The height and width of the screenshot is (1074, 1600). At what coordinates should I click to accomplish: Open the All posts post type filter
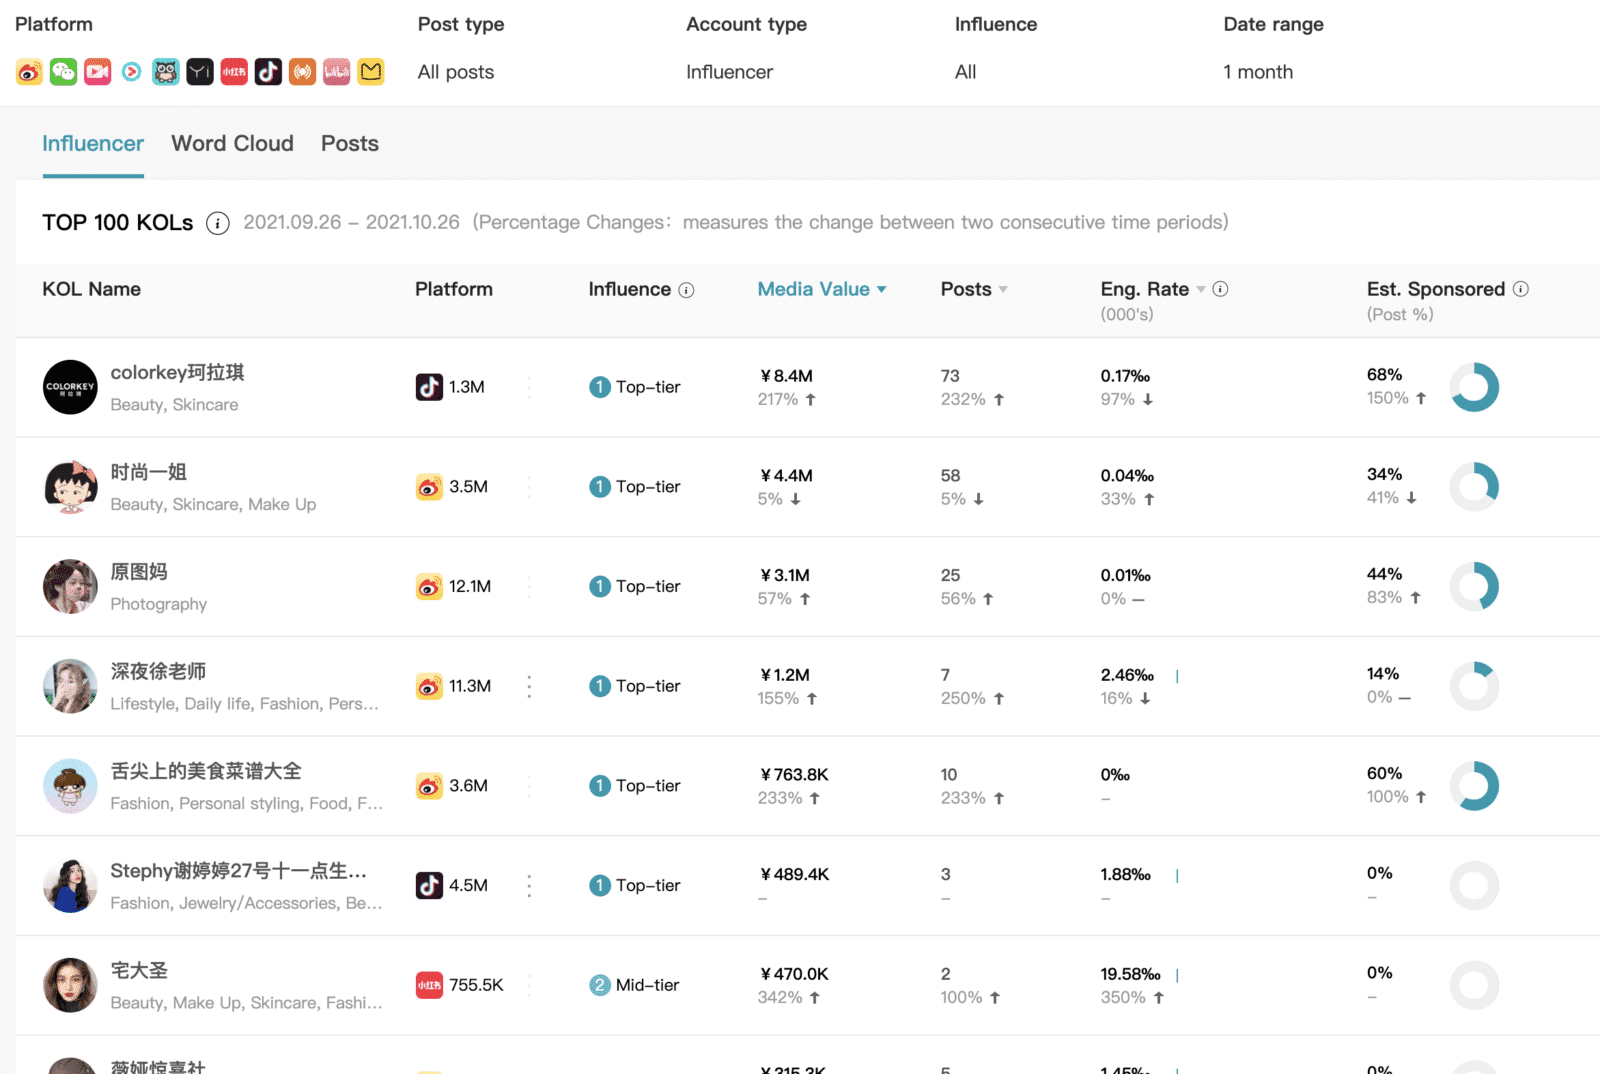click(x=456, y=72)
